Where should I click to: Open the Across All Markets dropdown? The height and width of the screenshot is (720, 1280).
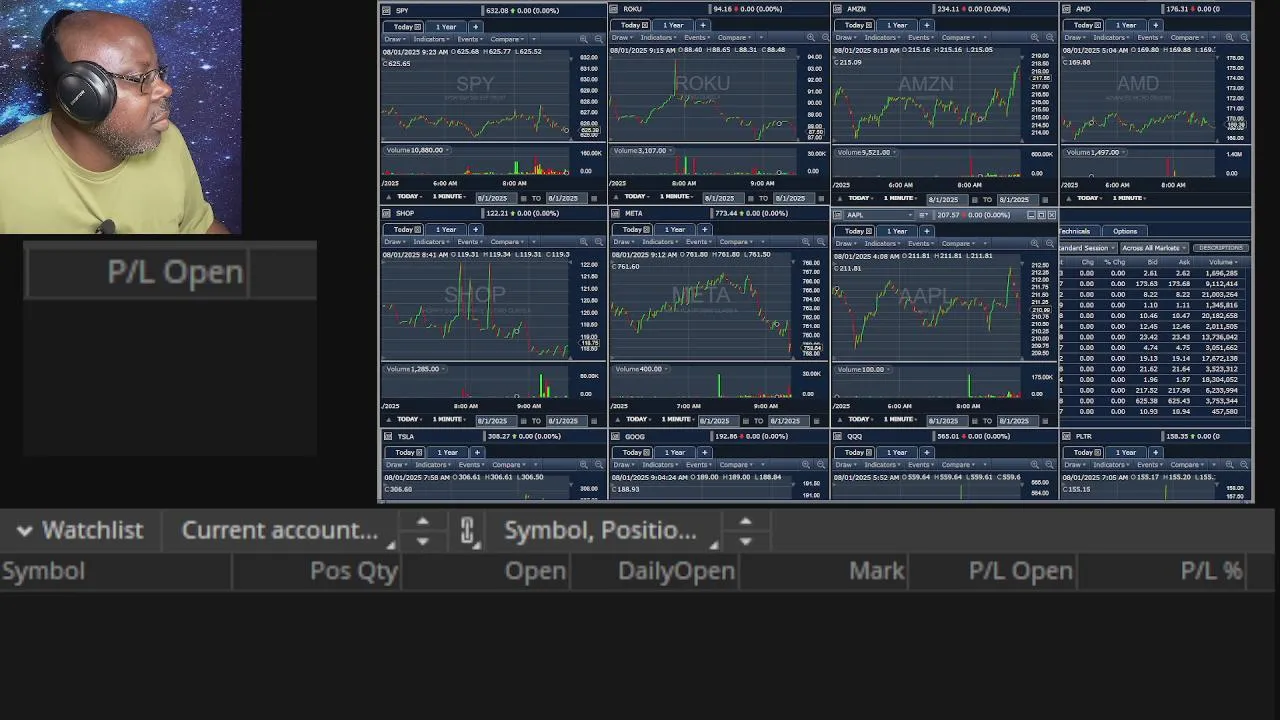[1155, 248]
